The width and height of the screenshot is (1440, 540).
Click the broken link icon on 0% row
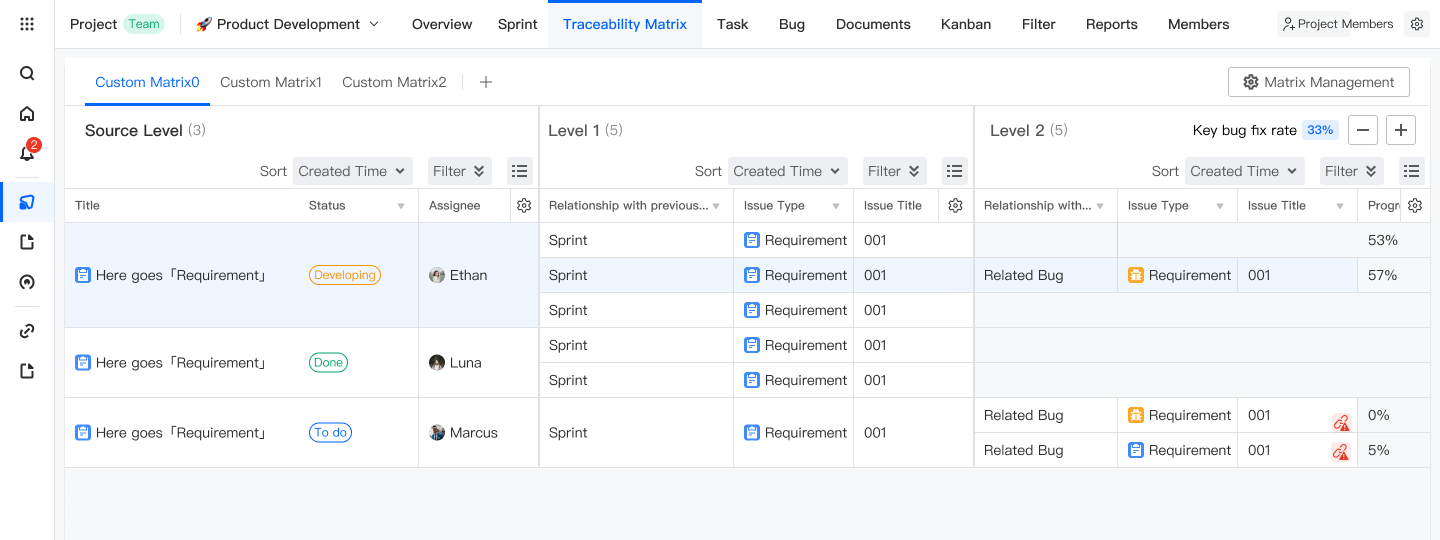tap(1341, 423)
